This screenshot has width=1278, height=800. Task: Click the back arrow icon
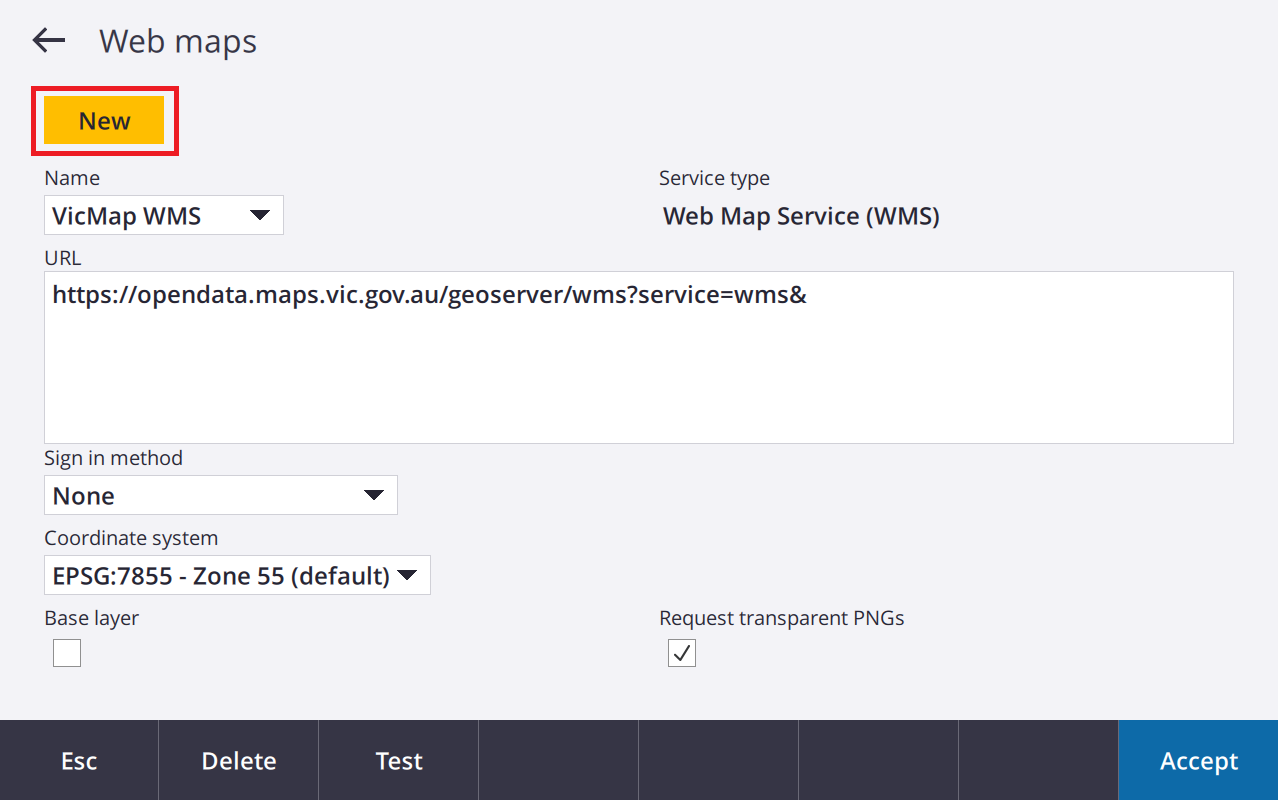[x=48, y=41]
